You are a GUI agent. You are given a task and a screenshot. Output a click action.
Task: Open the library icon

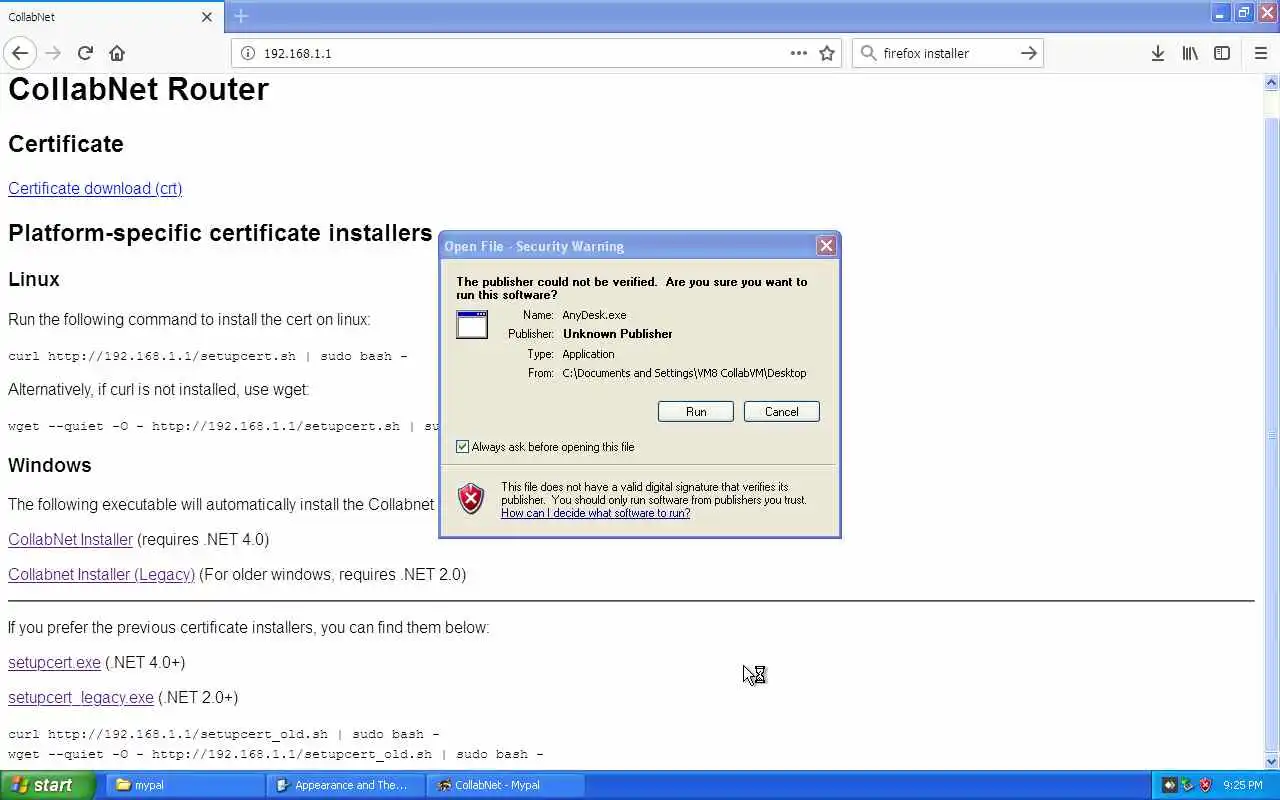coord(1190,53)
